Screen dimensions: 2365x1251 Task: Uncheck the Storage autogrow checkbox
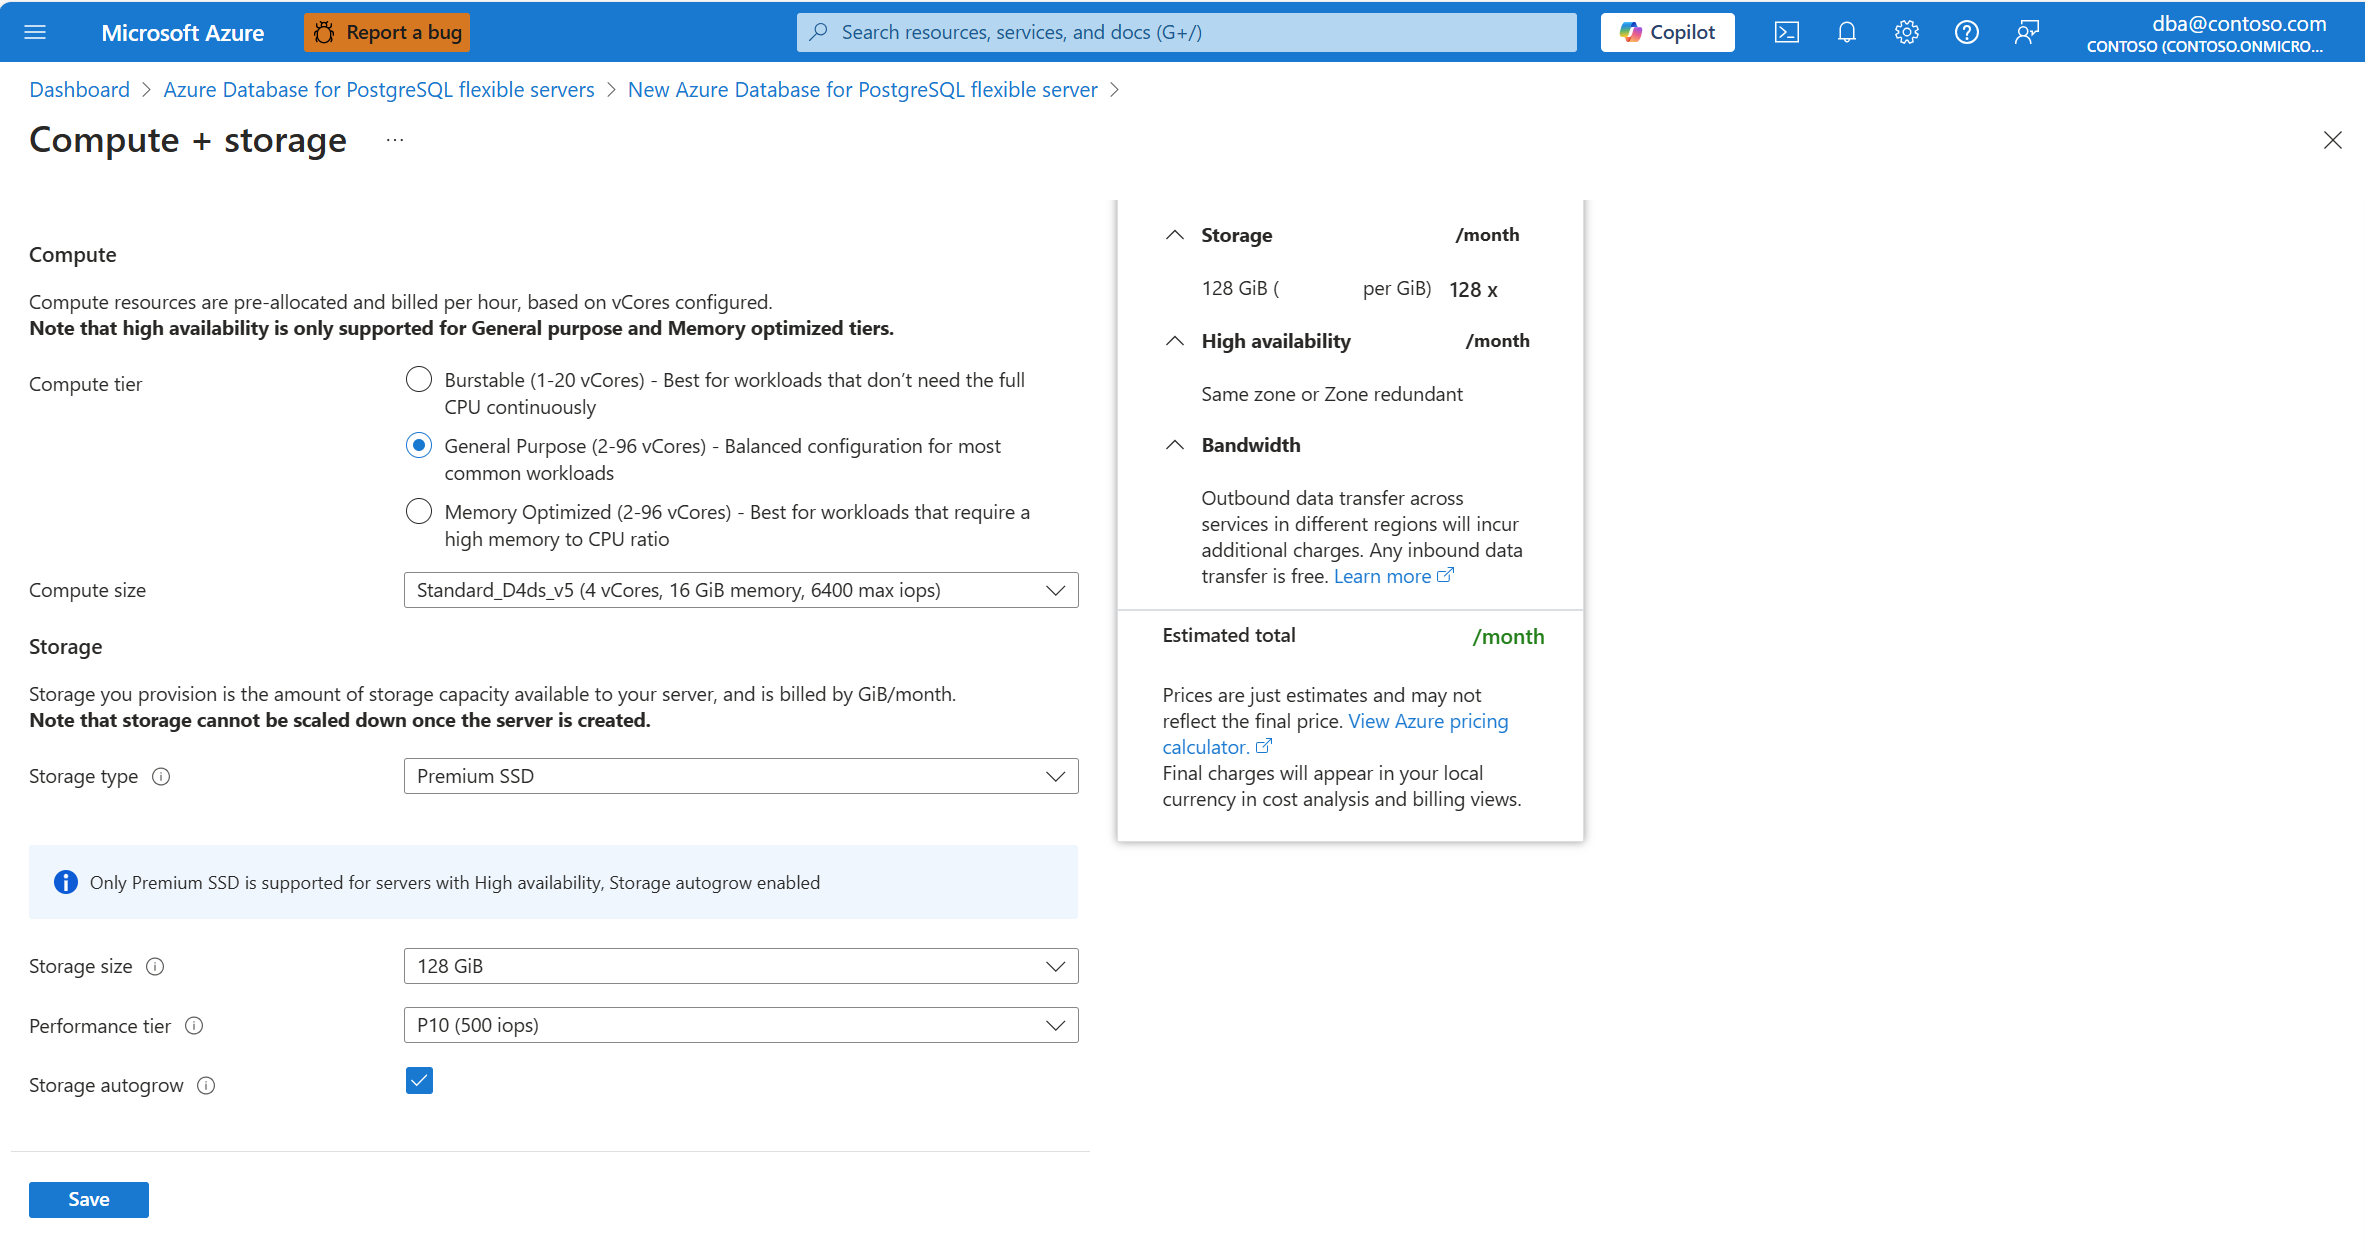tap(419, 1081)
